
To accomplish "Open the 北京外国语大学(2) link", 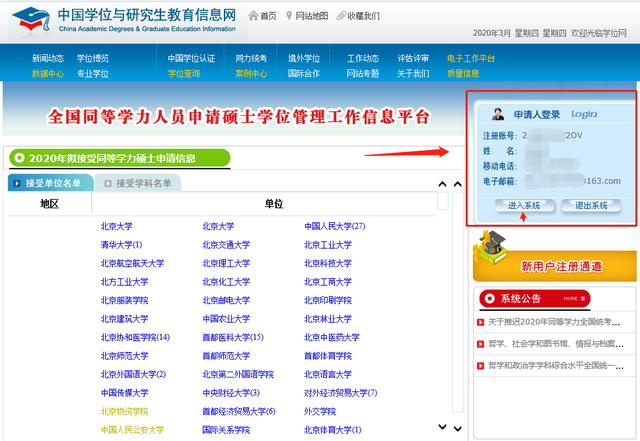I will [133, 374].
